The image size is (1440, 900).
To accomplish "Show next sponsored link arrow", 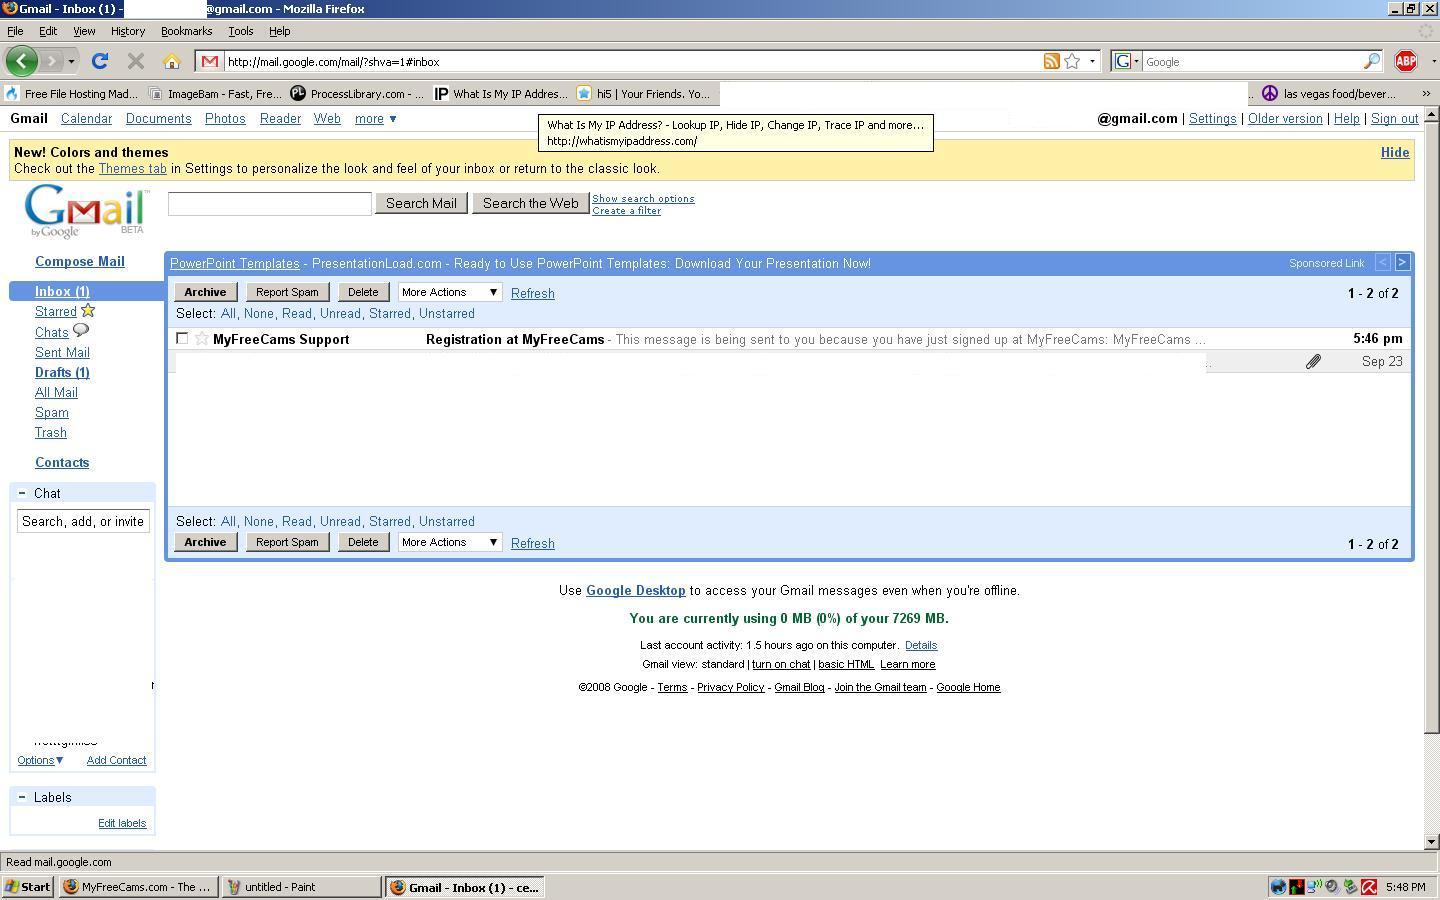I will point(1402,262).
